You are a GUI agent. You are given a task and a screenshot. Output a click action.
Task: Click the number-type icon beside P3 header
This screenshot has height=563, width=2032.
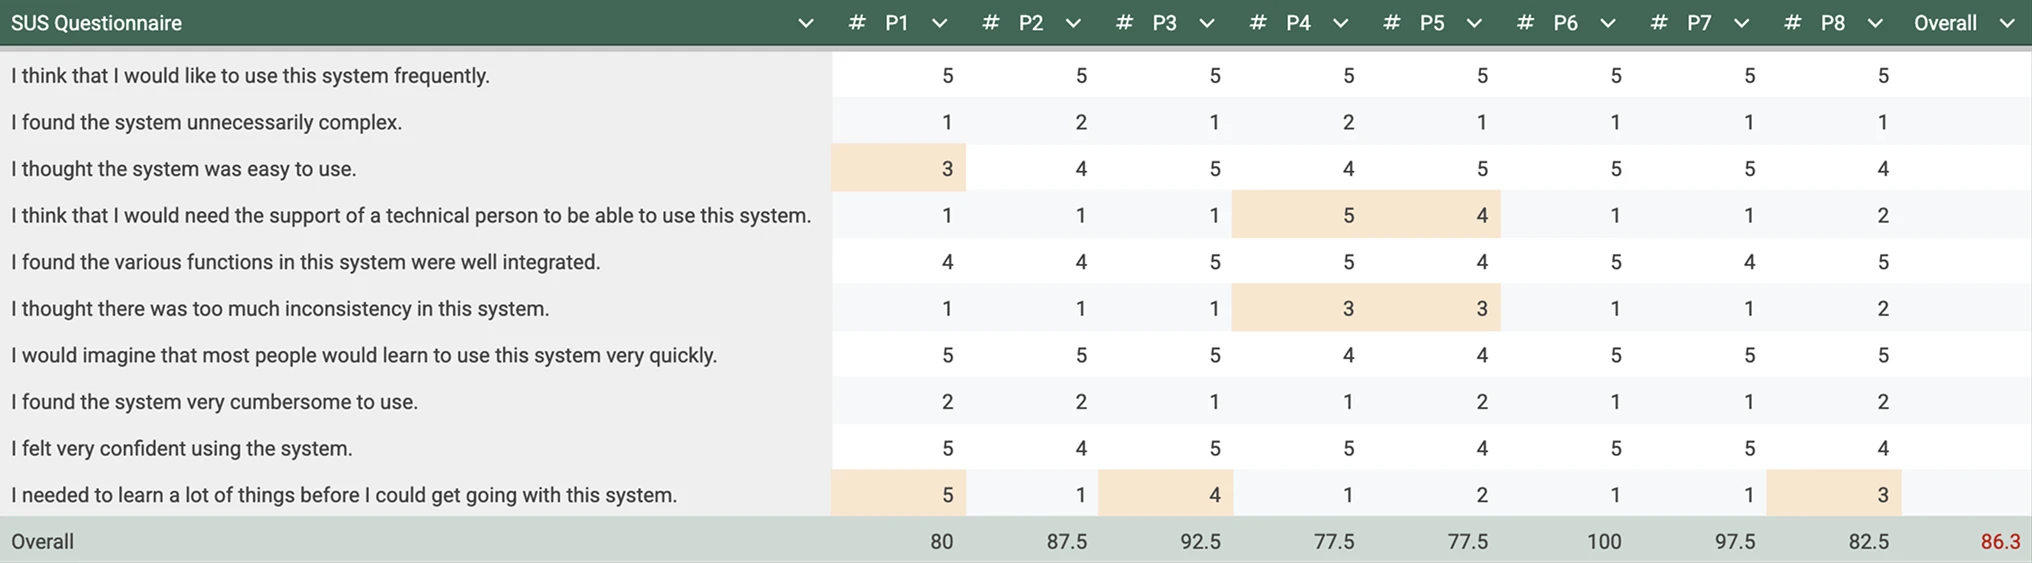(x=1124, y=23)
